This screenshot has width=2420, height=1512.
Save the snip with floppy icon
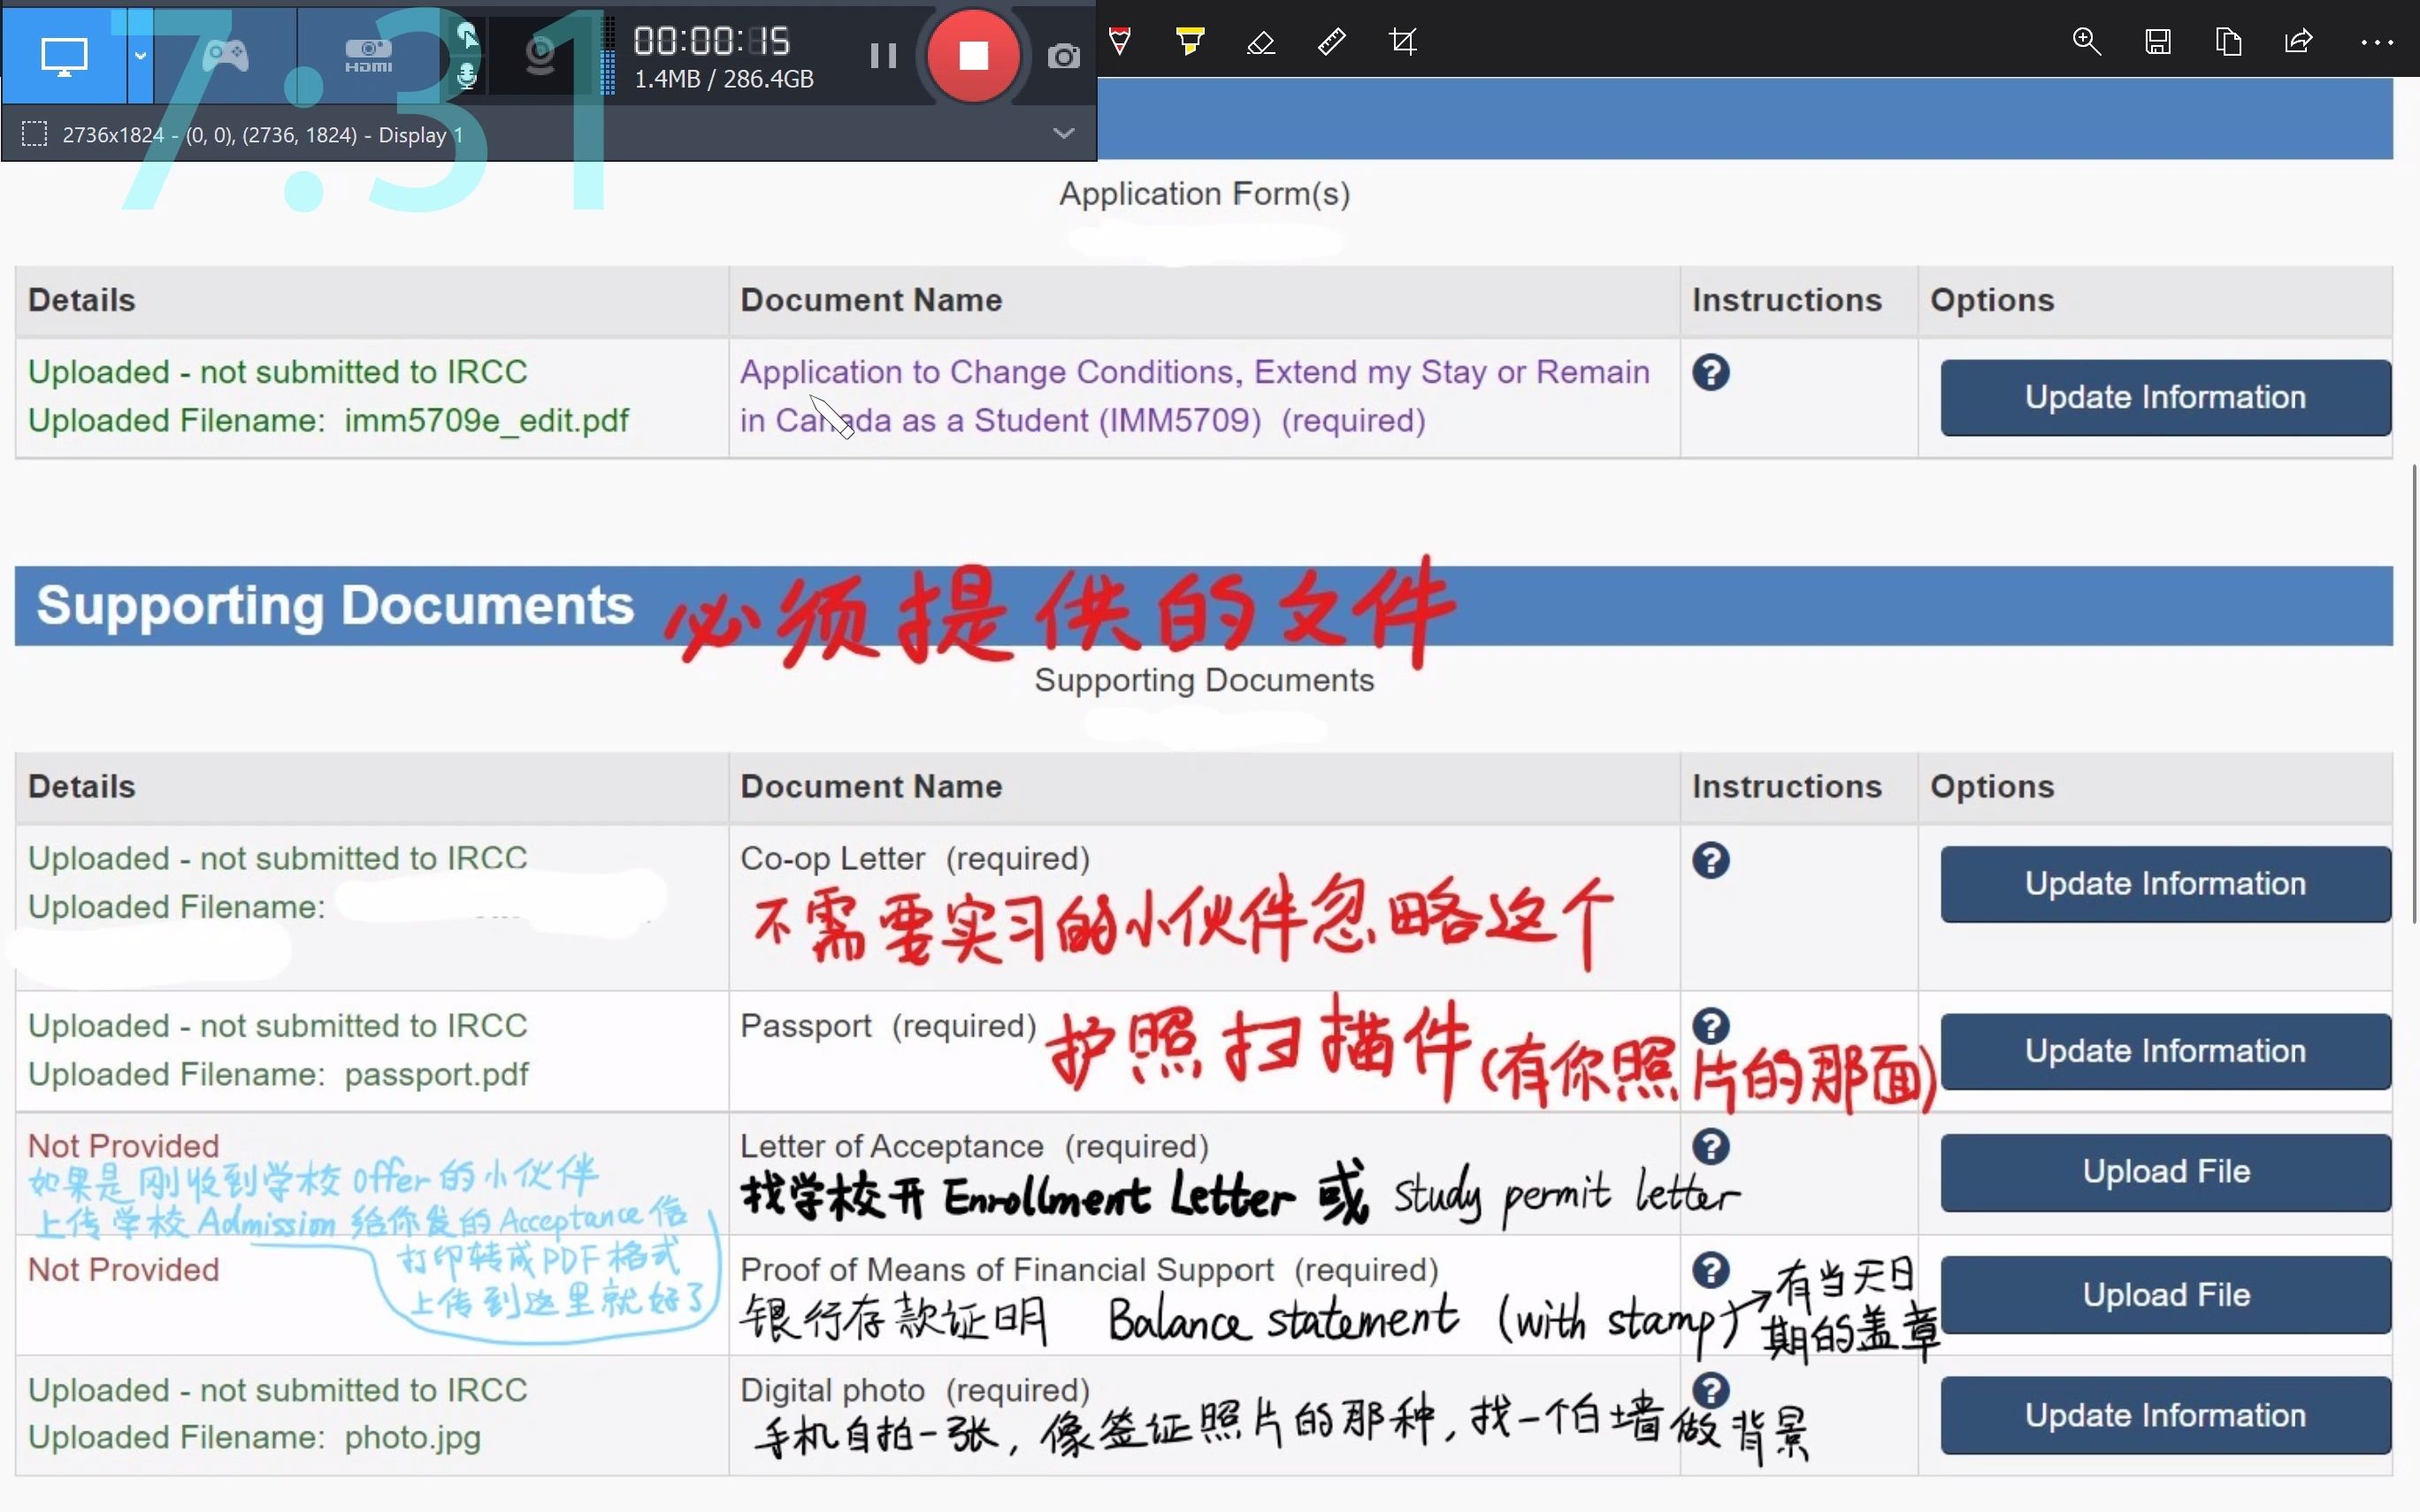2157,41
